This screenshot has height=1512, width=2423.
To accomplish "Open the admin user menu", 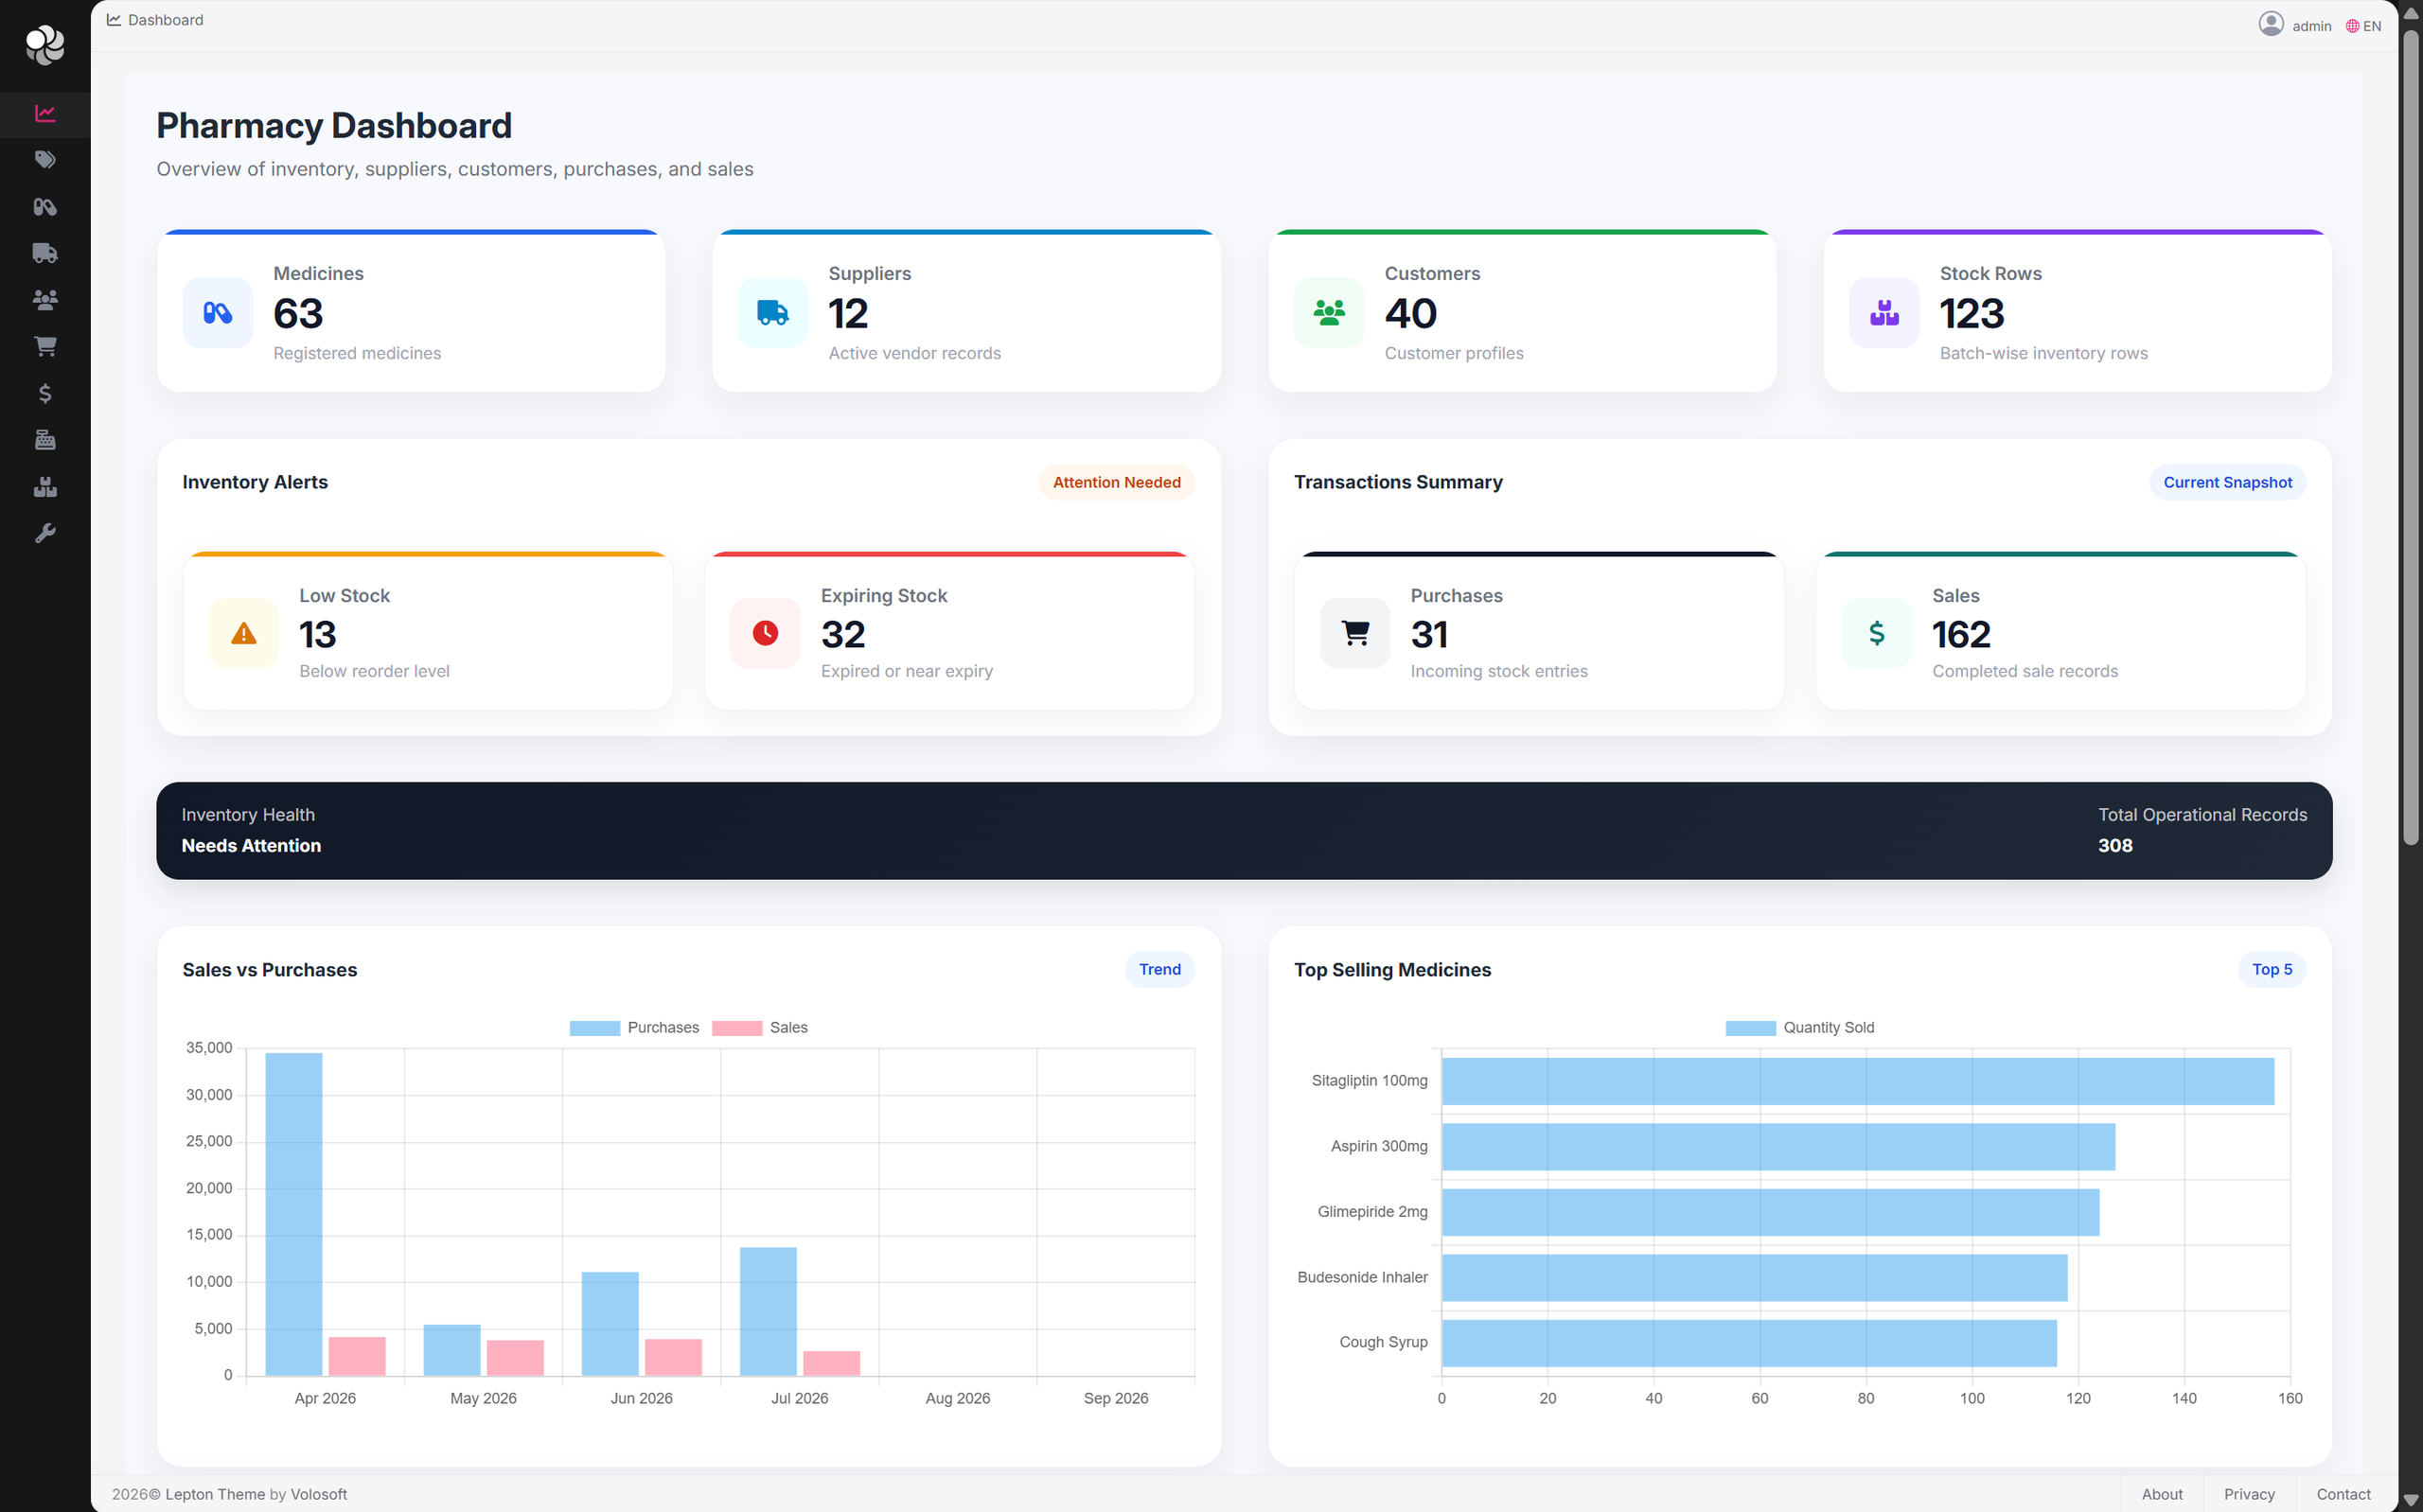I will click(x=2295, y=25).
